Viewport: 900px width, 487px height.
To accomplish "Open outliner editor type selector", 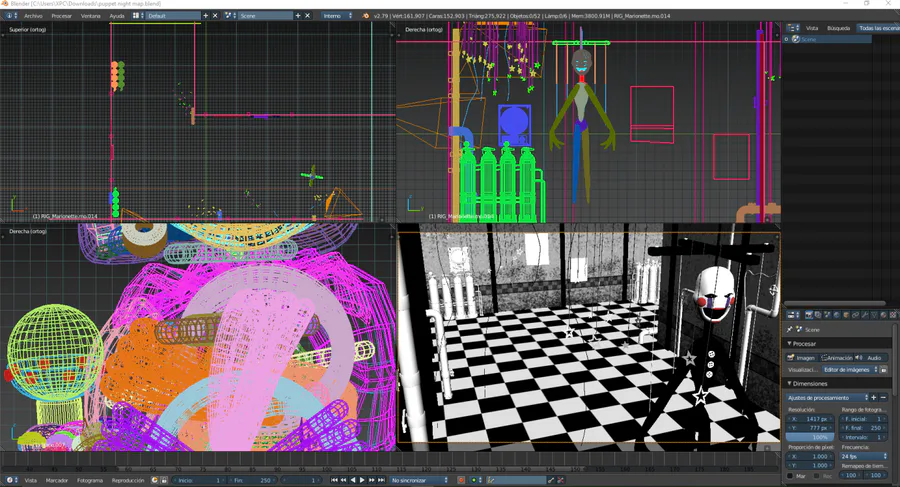I will coord(793,28).
